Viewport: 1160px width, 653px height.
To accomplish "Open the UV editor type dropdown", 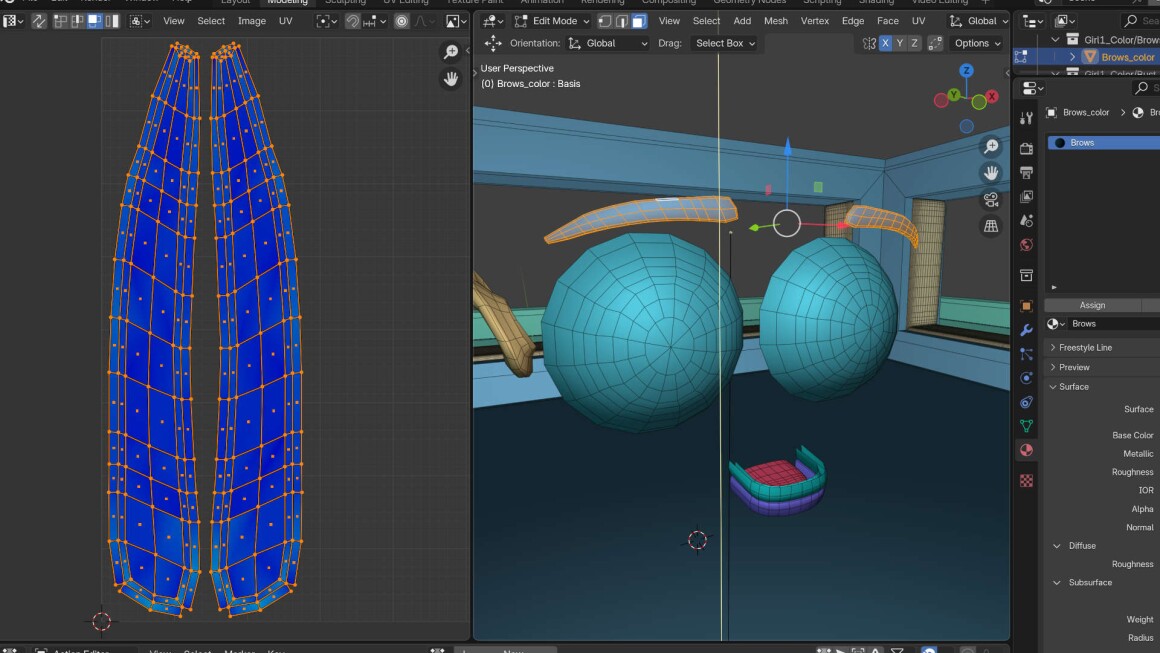I will pos(13,21).
